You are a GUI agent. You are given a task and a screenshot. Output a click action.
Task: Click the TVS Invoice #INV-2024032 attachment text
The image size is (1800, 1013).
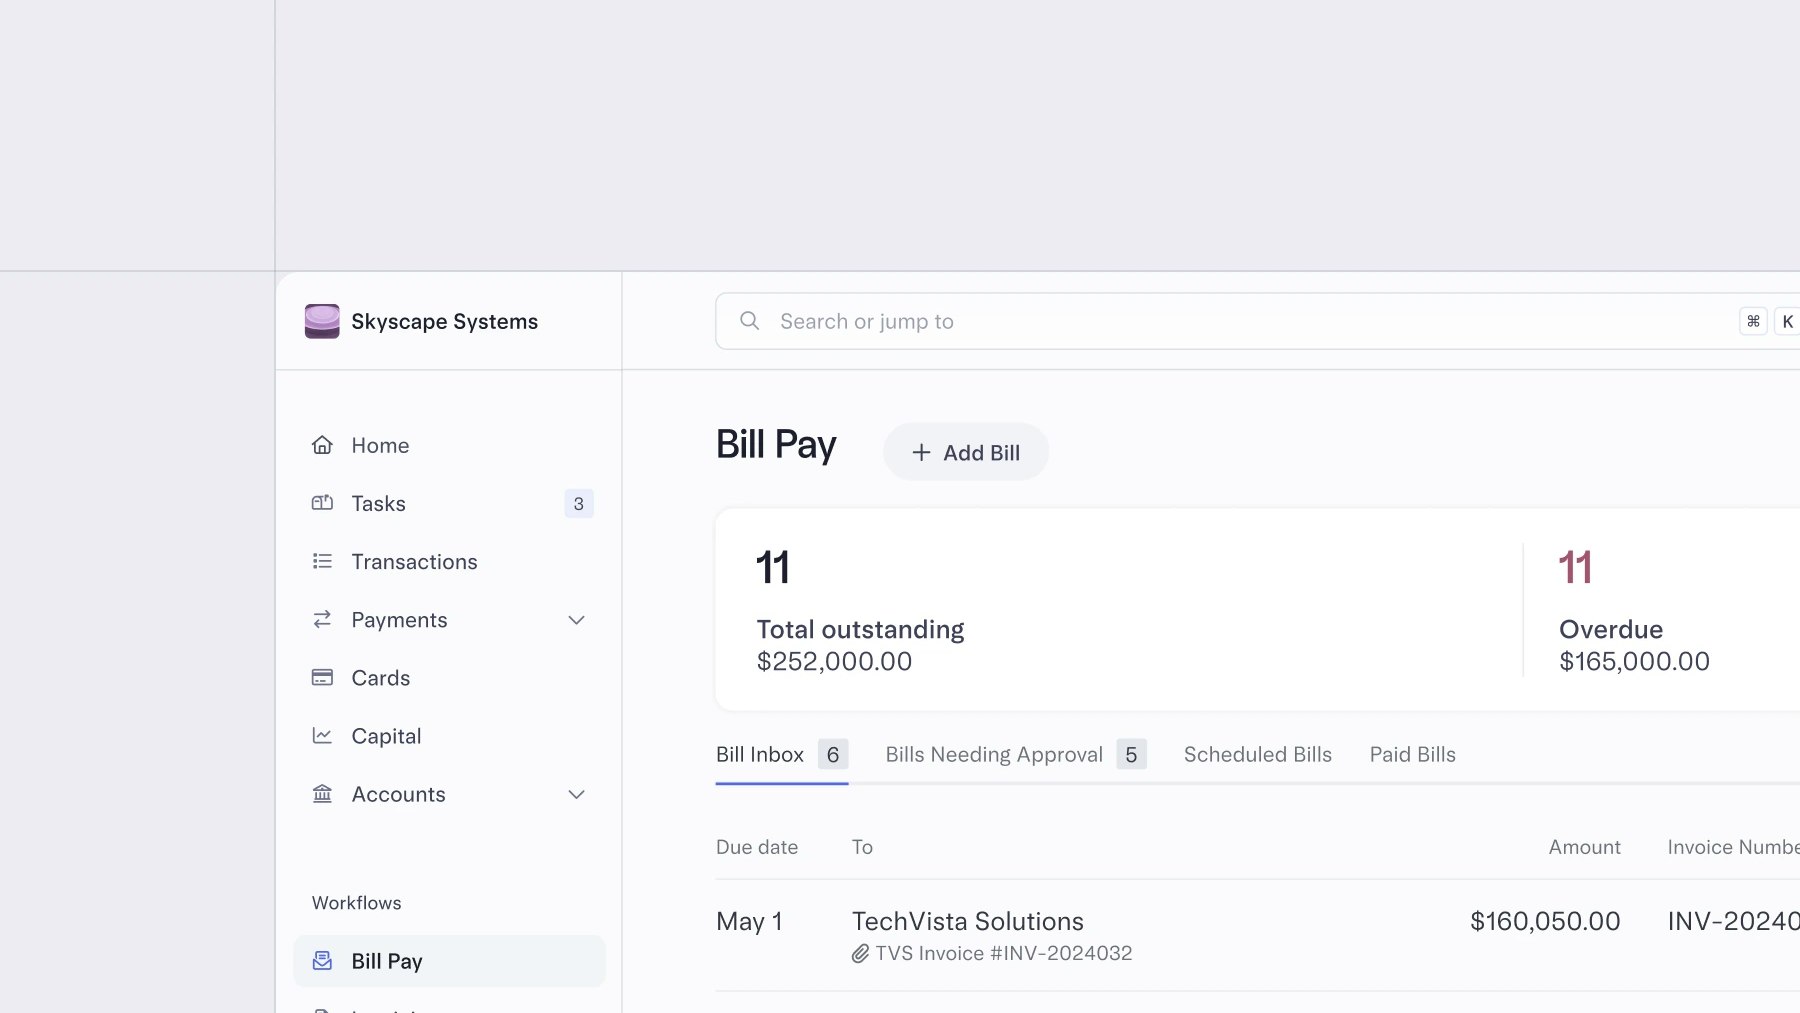[x=1004, y=953]
